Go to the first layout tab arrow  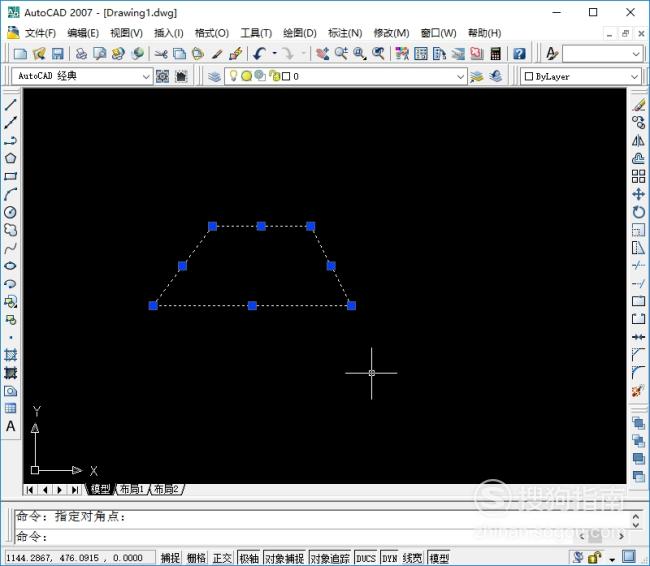point(29,490)
